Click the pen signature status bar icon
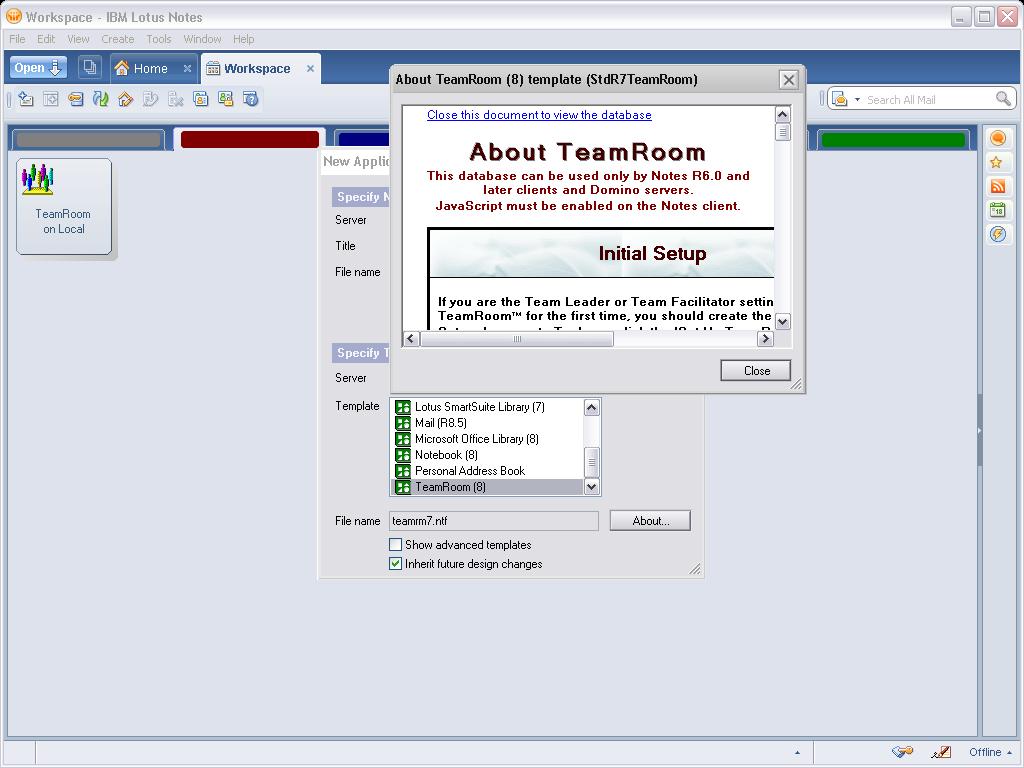The image size is (1024, 768). pyautogui.click(x=941, y=752)
